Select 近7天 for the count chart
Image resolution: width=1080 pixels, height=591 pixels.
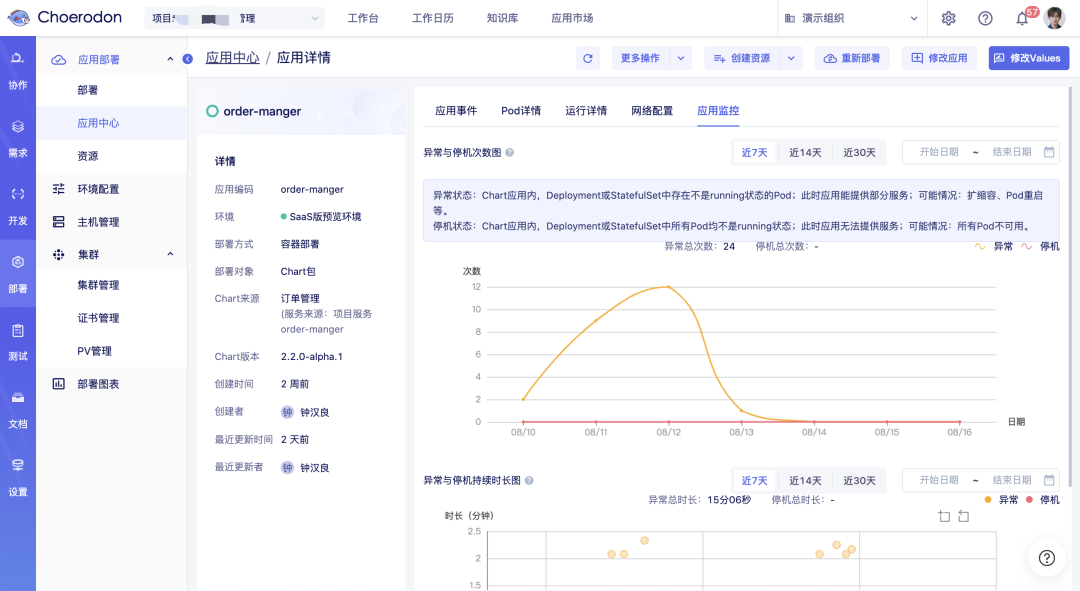754,152
